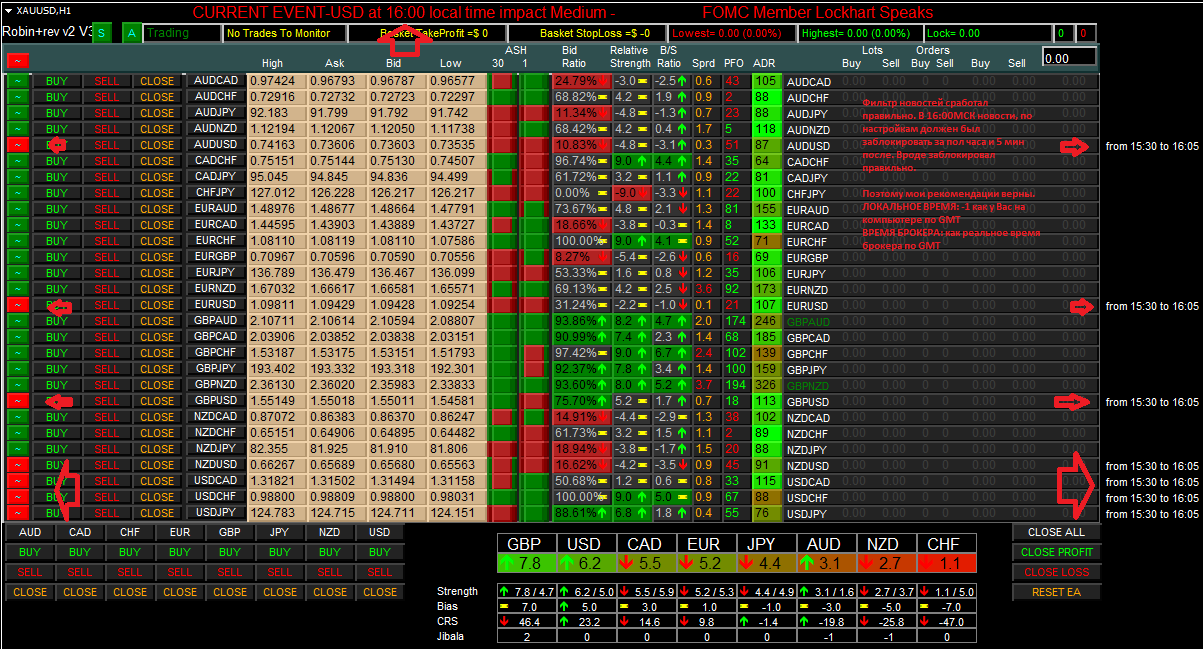Click BUY in the AUDCAD row

[x=57, y=81]
